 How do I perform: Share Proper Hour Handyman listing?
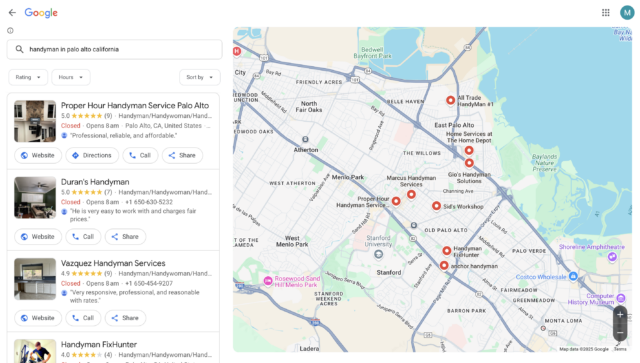pos(182,155)
